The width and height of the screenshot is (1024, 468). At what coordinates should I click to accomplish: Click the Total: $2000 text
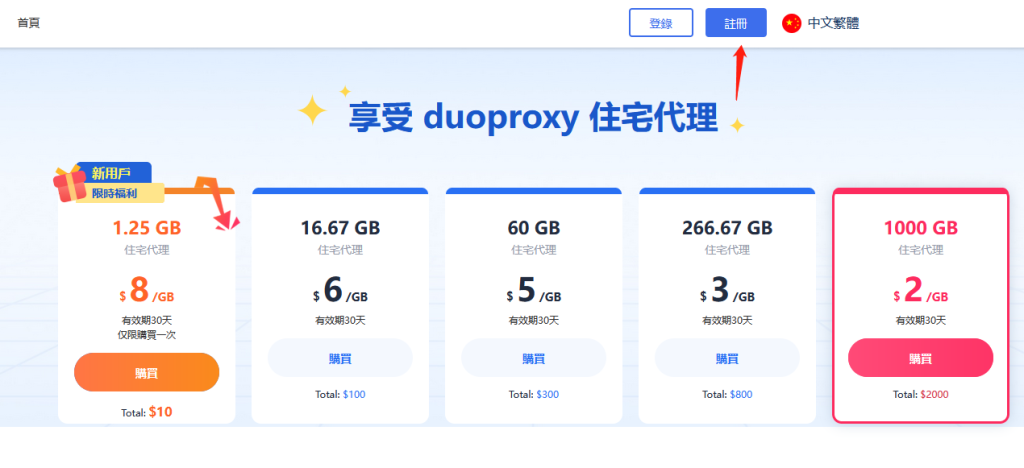pos(921,394)
